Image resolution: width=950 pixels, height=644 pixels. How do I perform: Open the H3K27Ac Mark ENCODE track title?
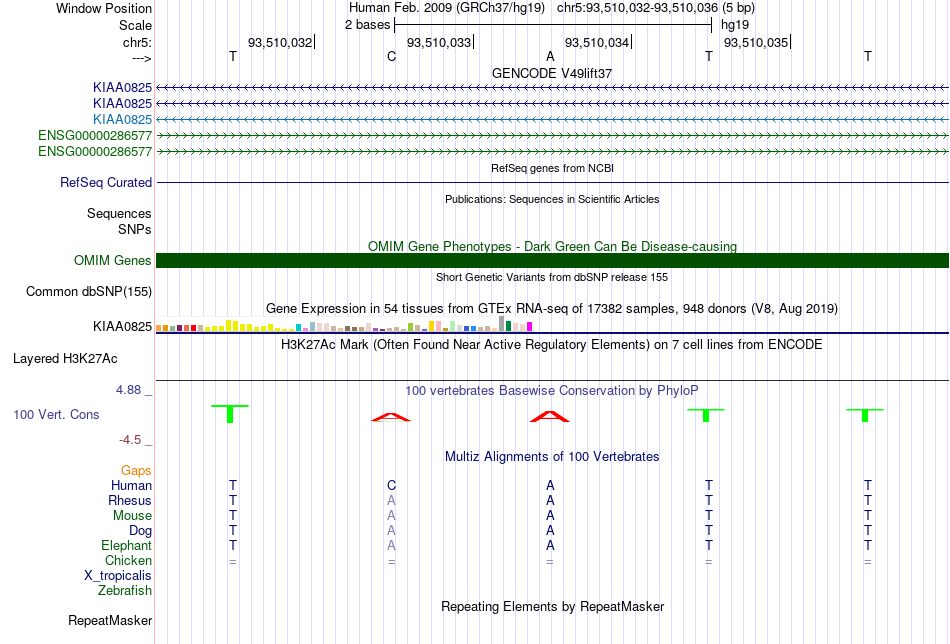[552, 345]
